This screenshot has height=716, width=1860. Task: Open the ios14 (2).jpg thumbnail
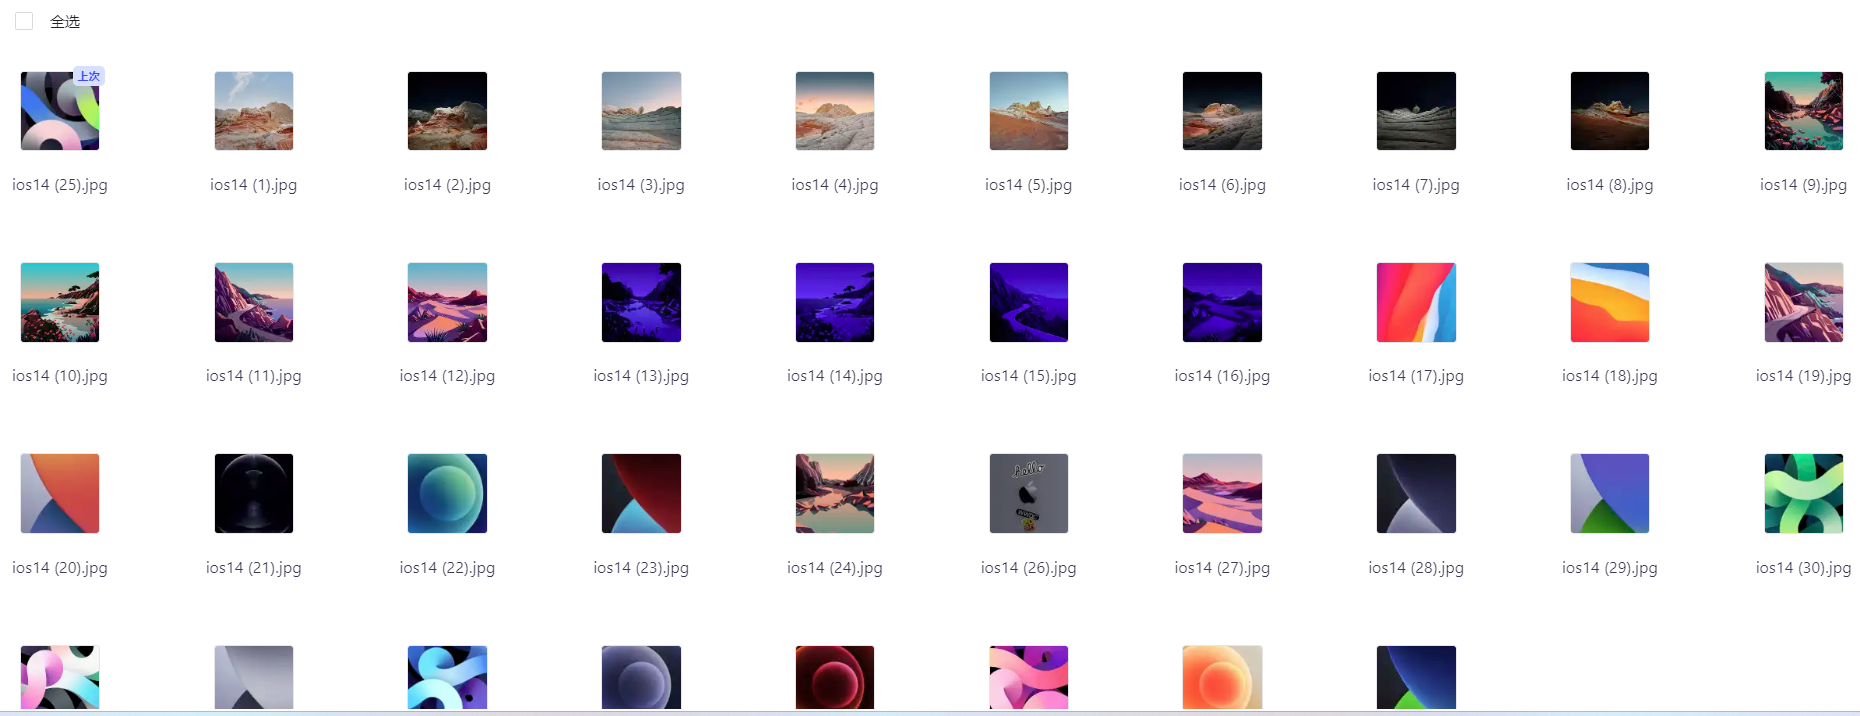click(x=447, y=111)
